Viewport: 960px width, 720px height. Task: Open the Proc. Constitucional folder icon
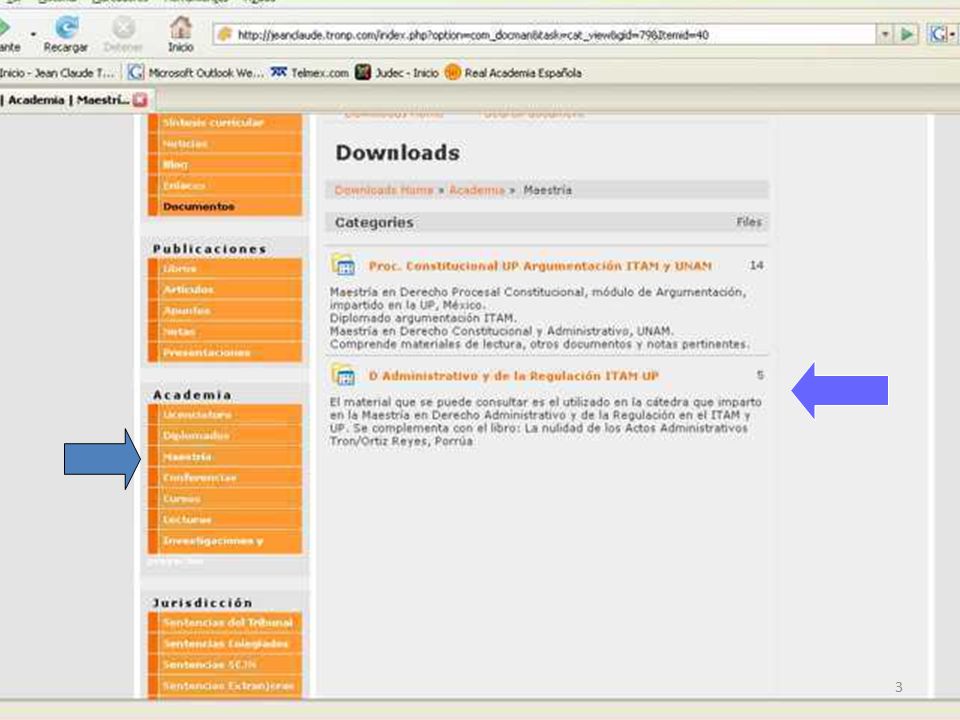pos(343,265)
